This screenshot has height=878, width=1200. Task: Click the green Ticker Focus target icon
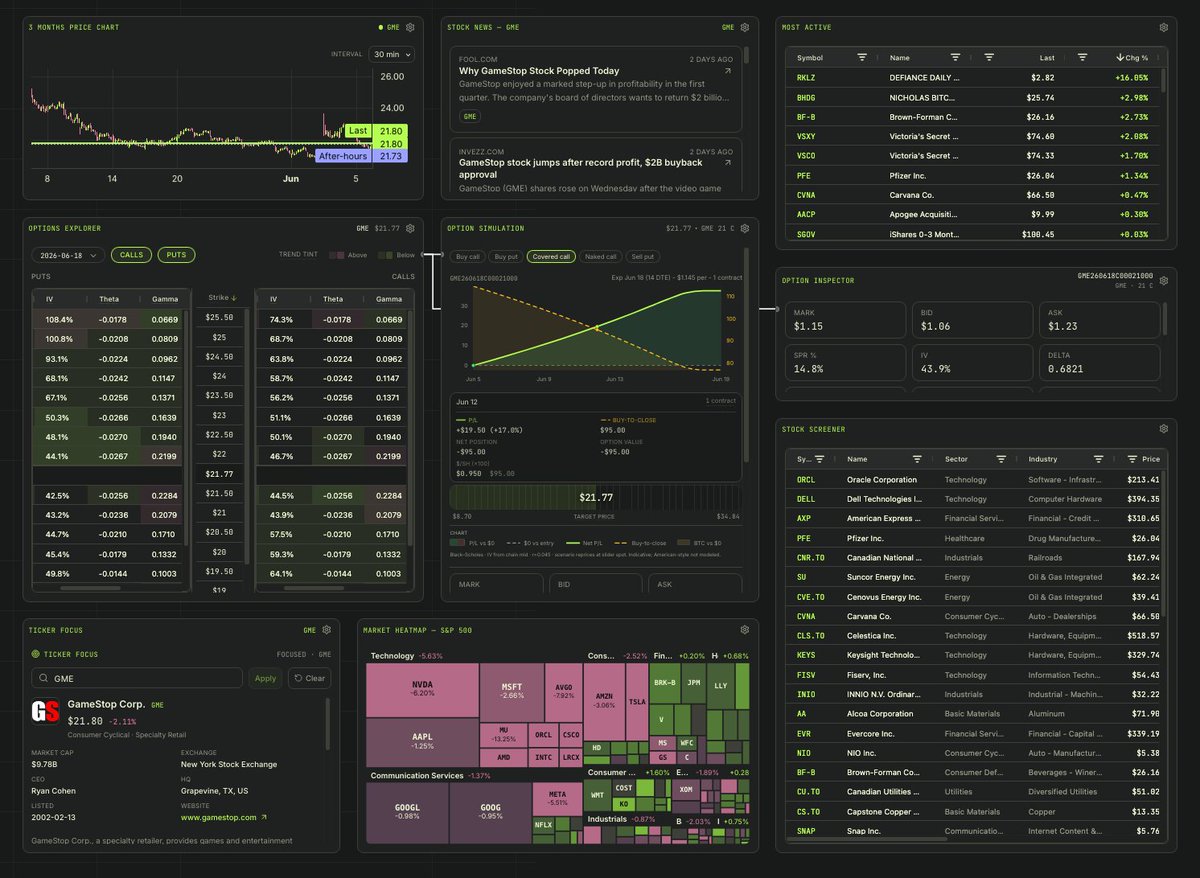click(x=35, y=654)
